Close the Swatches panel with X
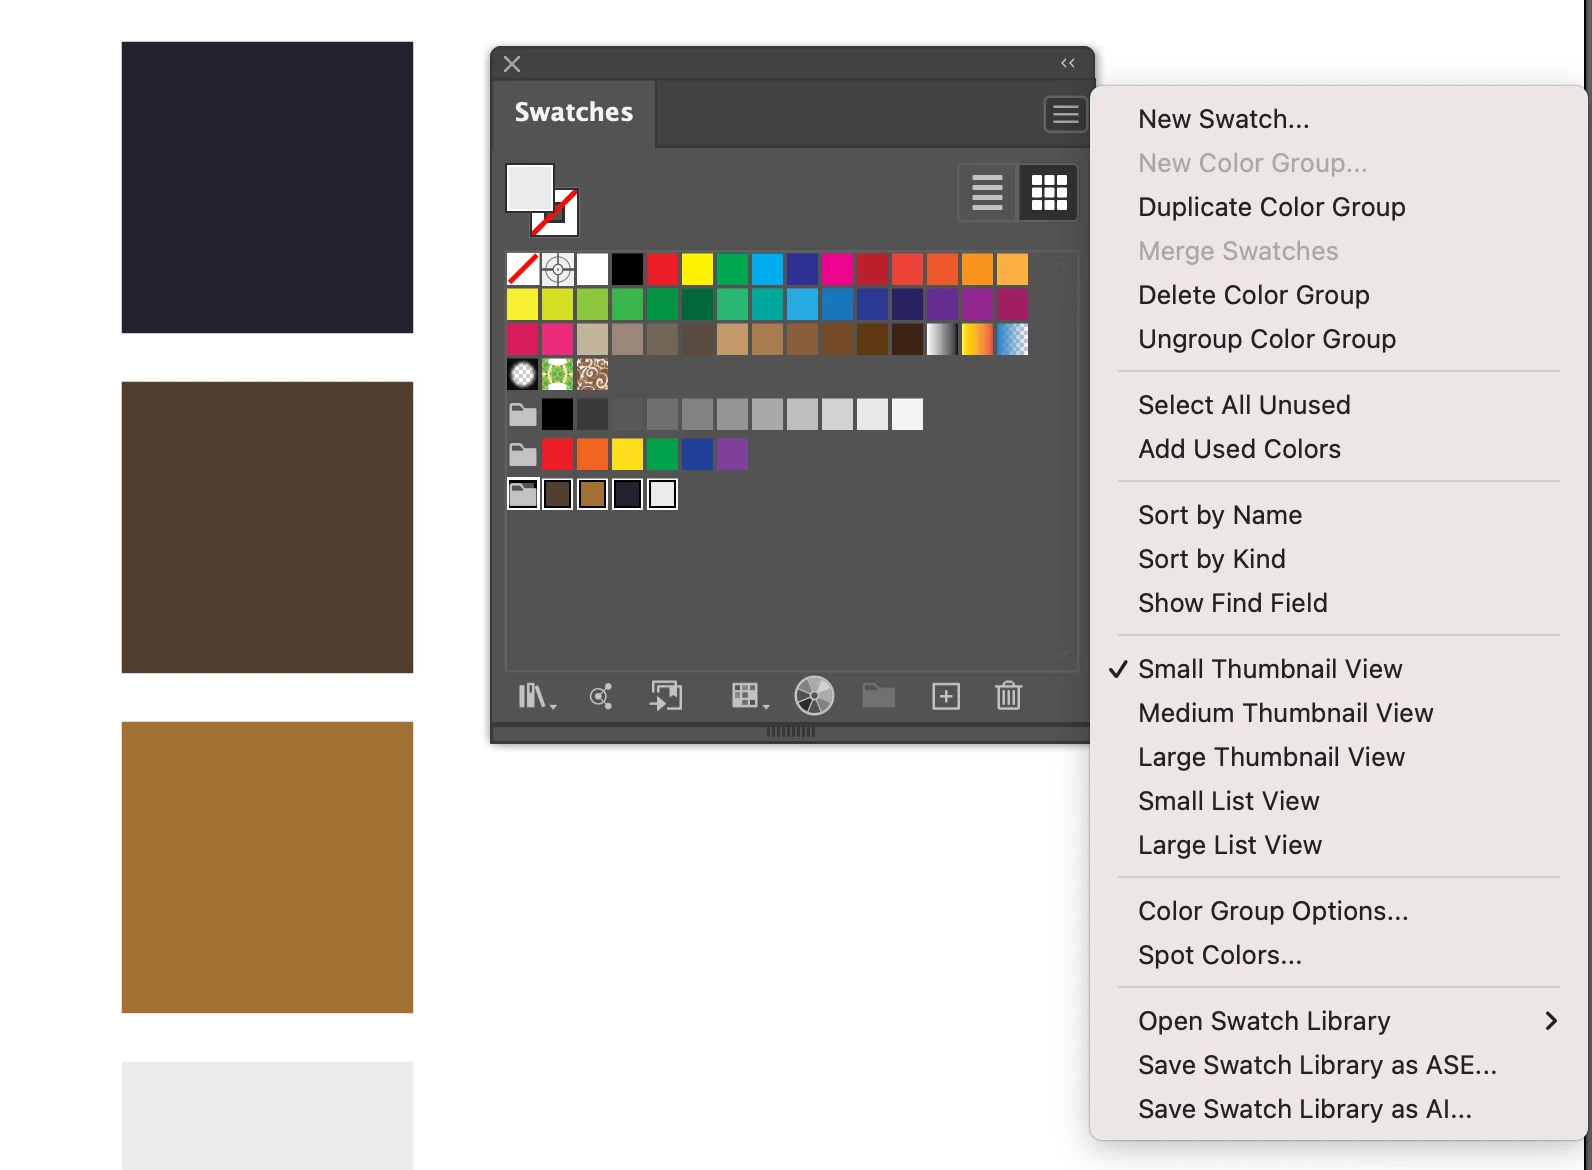The width and height of the screenshot is (1592, 1170). click(x=512, y=64)
